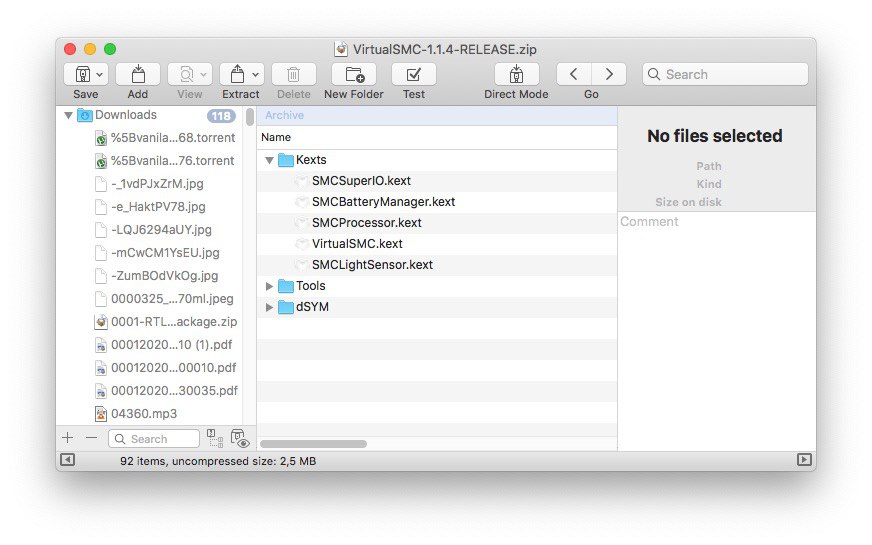Screen dimensions: 872x545
Task: Open the Save options dropdown arrow
Action: pyautogui.click(x=100, y=75)
